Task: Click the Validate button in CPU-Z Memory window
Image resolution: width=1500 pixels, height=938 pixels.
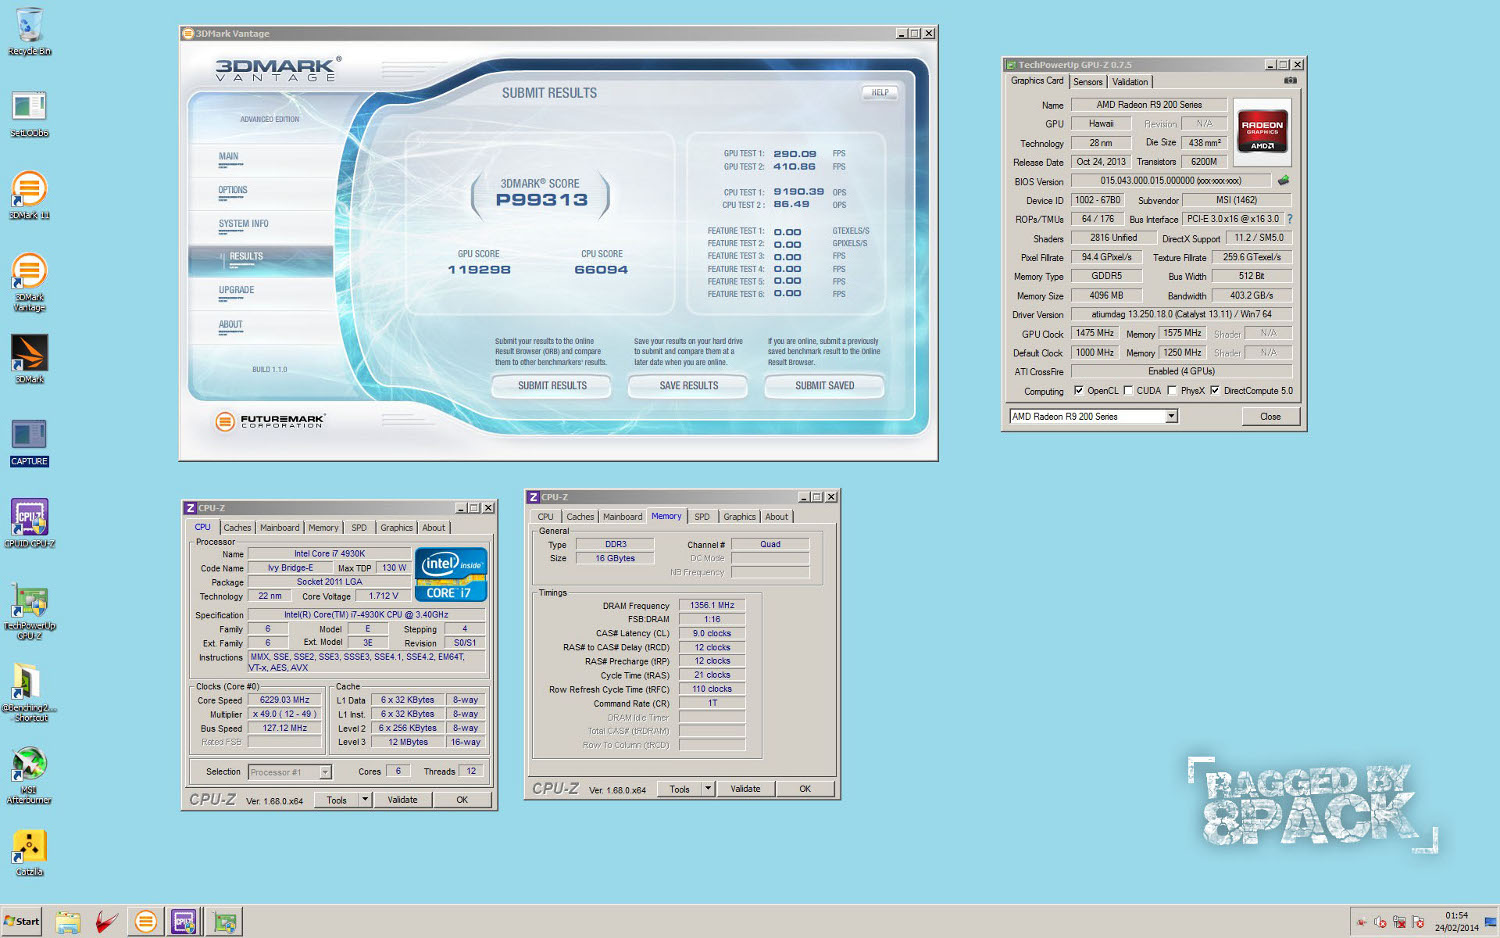Action: [745, 789]
